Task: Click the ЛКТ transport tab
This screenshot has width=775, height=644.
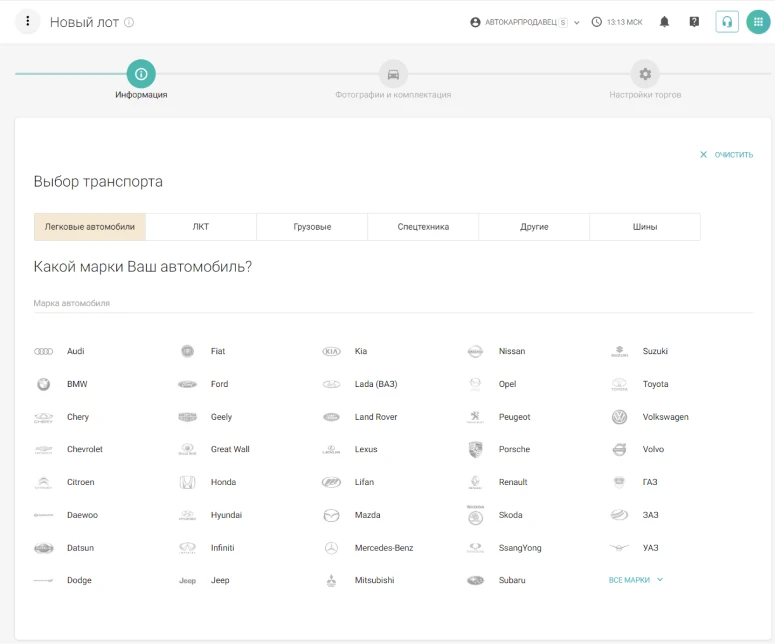Action: (x=201, y=227)
